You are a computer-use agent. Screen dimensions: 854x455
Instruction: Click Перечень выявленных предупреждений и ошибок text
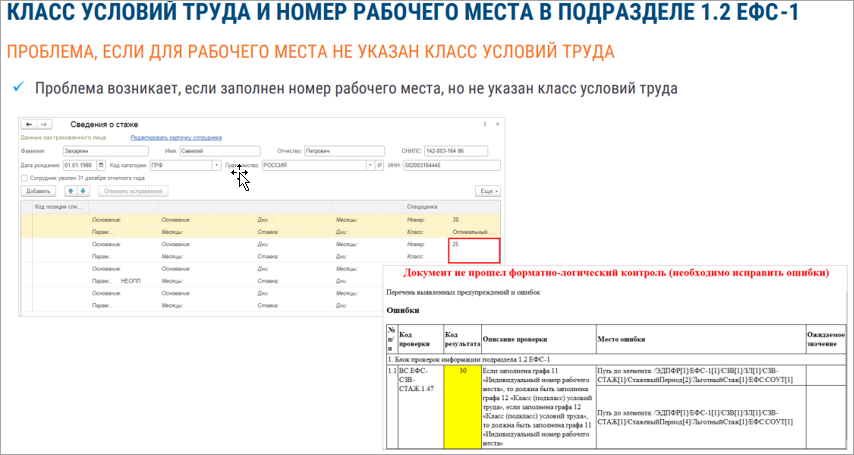click(463, 292)
